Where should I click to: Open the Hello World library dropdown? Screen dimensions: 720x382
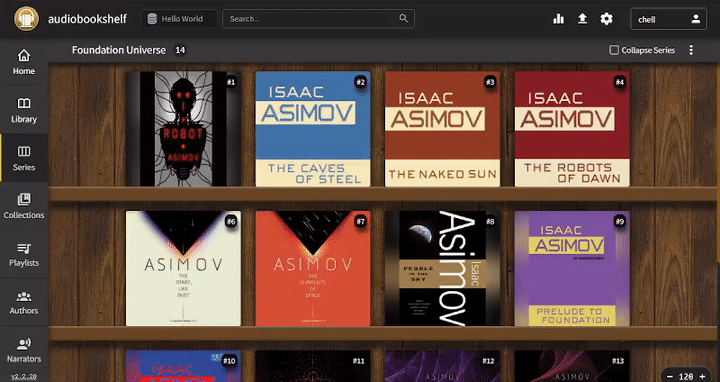(179, 19)
